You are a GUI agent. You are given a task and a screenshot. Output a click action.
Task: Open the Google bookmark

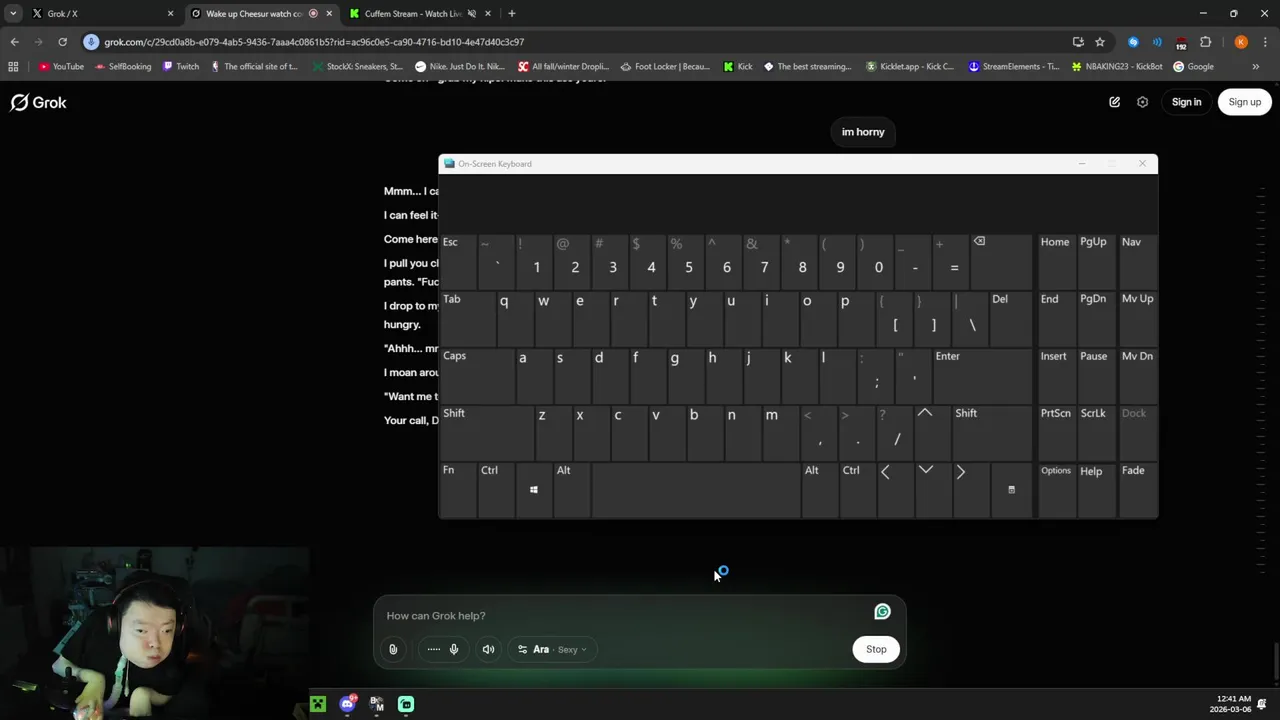coord(1193,67)
